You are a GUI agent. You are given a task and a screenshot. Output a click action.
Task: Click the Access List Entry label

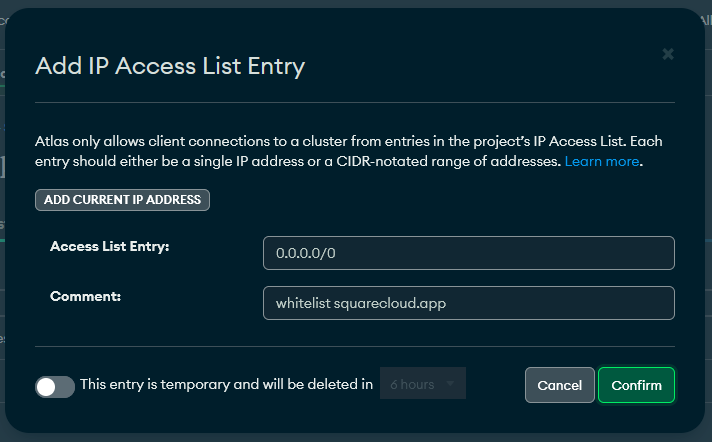point(109,246)
